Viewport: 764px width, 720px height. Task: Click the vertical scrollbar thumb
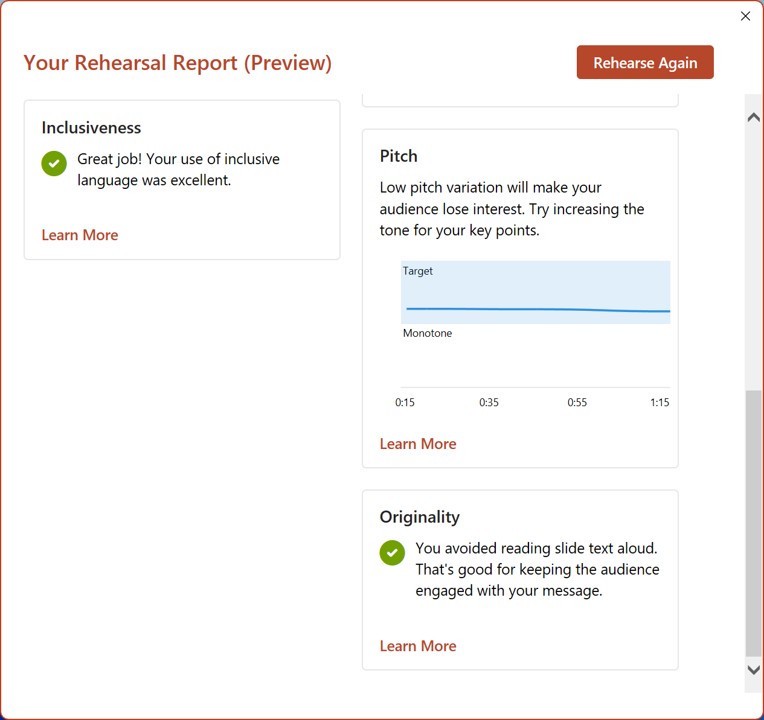(754, 520)
